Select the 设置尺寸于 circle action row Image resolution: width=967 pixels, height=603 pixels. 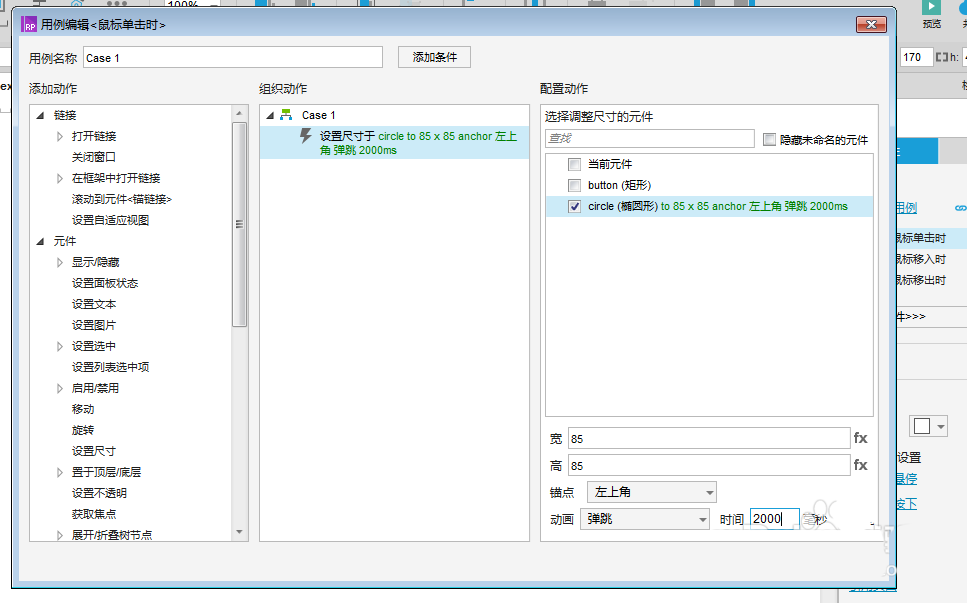(394, 142)
